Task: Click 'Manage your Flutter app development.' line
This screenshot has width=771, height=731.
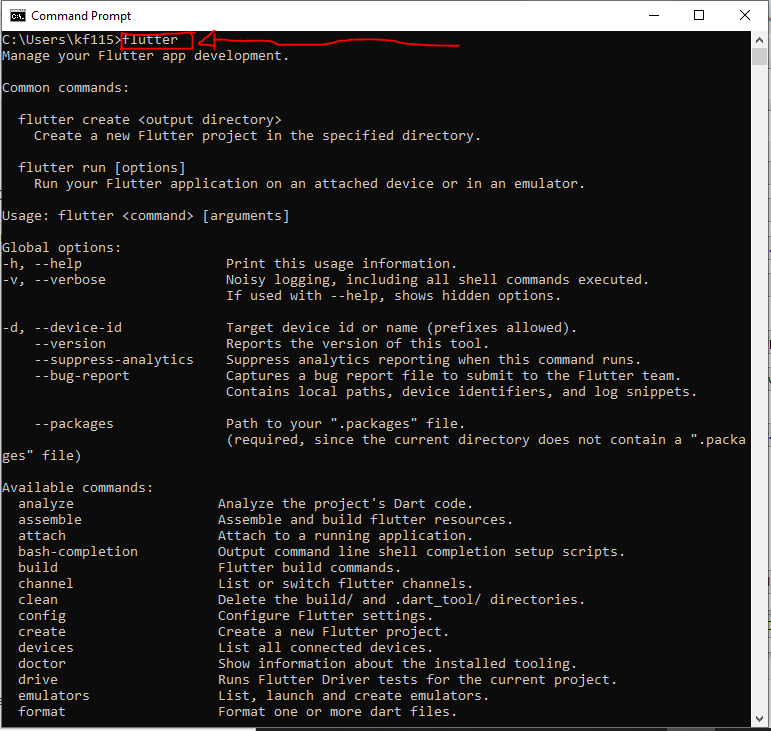Action: pyautogui.click(x=145, y=56)
